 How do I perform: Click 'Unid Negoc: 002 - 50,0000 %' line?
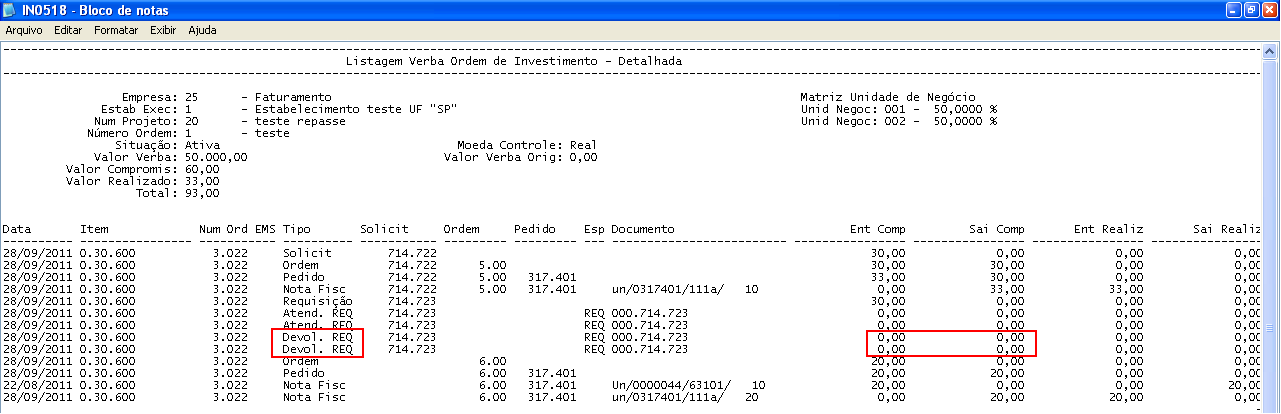898,121
